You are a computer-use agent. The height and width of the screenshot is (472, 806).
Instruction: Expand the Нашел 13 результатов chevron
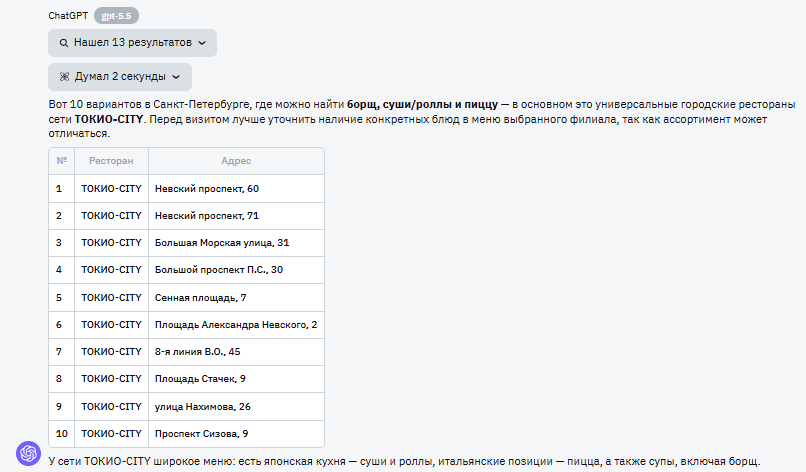(x=202, y=43)
